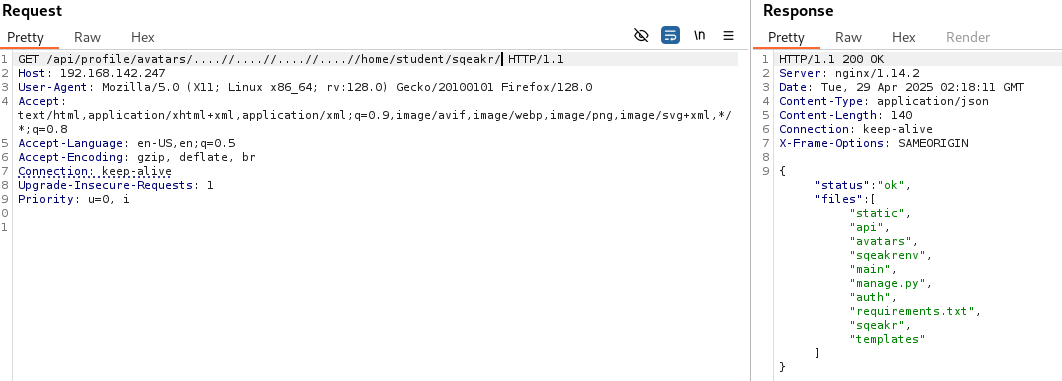Viewport: 1062px width, 381px height.
Task: Toggle the blue word-wrap icon in Request
Action: [x=671, y=35]
